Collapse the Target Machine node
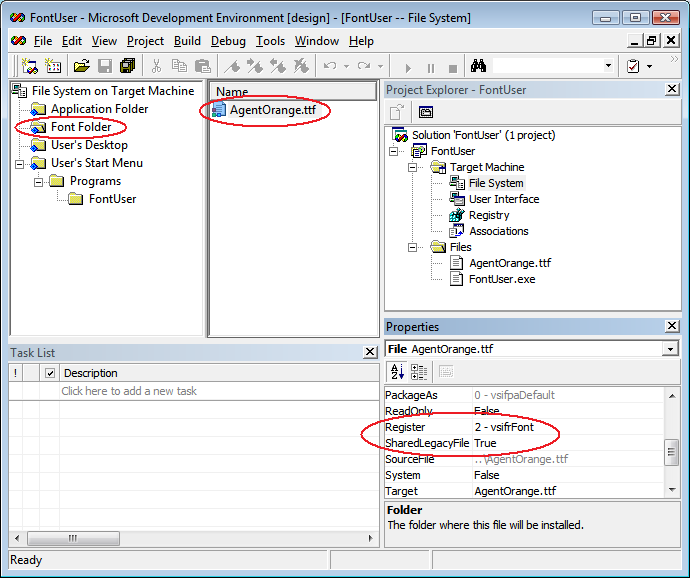The image size is (690, 578). pos(412,167)
